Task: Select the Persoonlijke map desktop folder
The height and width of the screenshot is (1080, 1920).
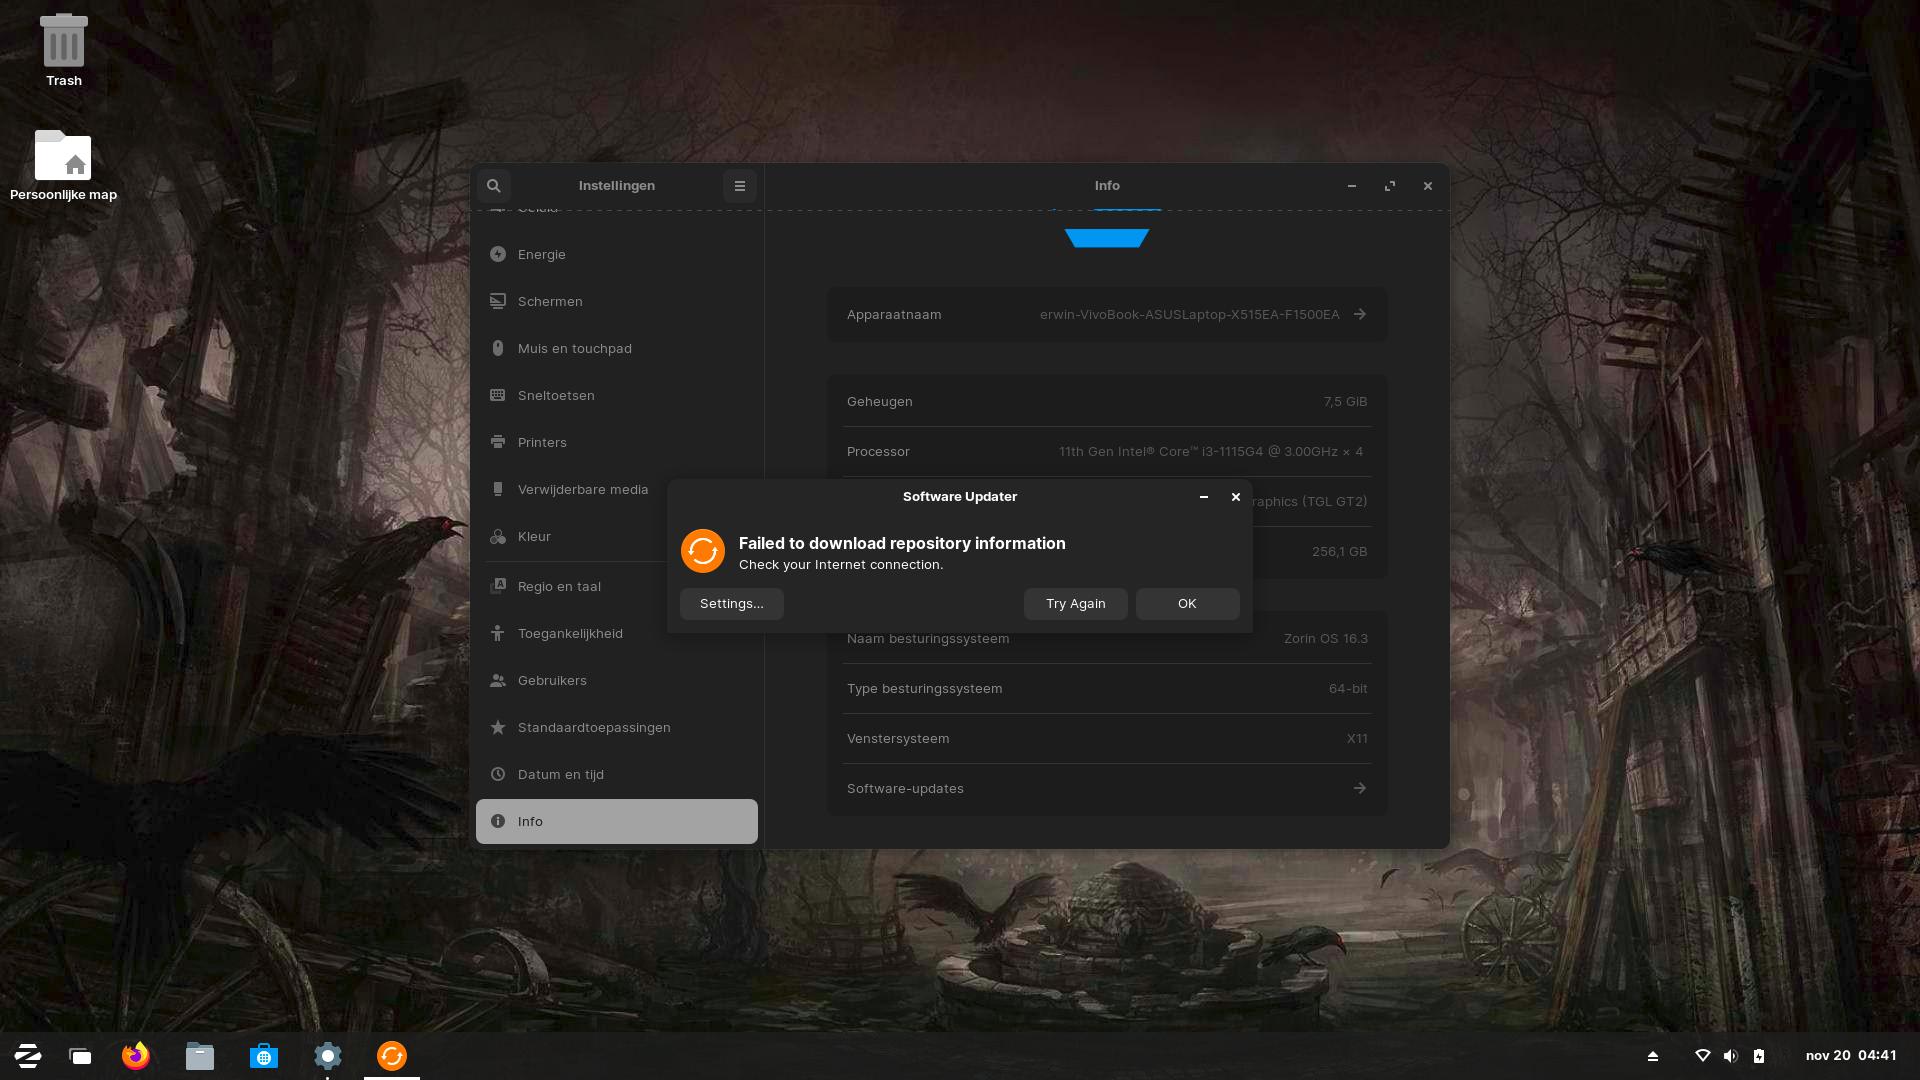Action: click(63, 166)
